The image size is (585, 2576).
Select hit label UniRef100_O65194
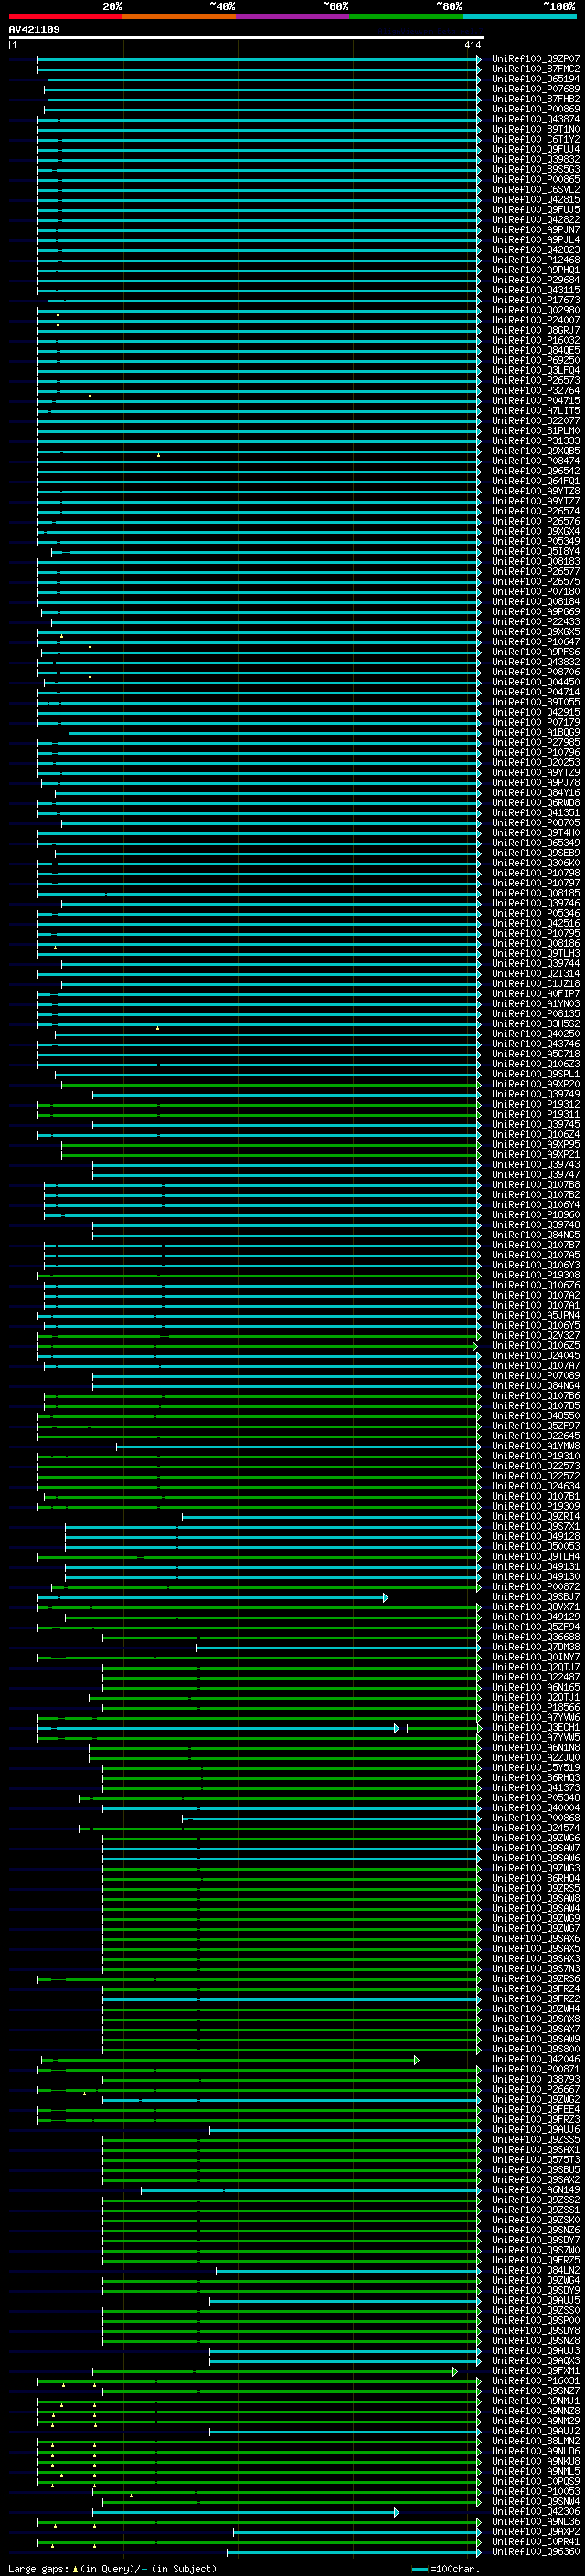click(x=535, y=79)
